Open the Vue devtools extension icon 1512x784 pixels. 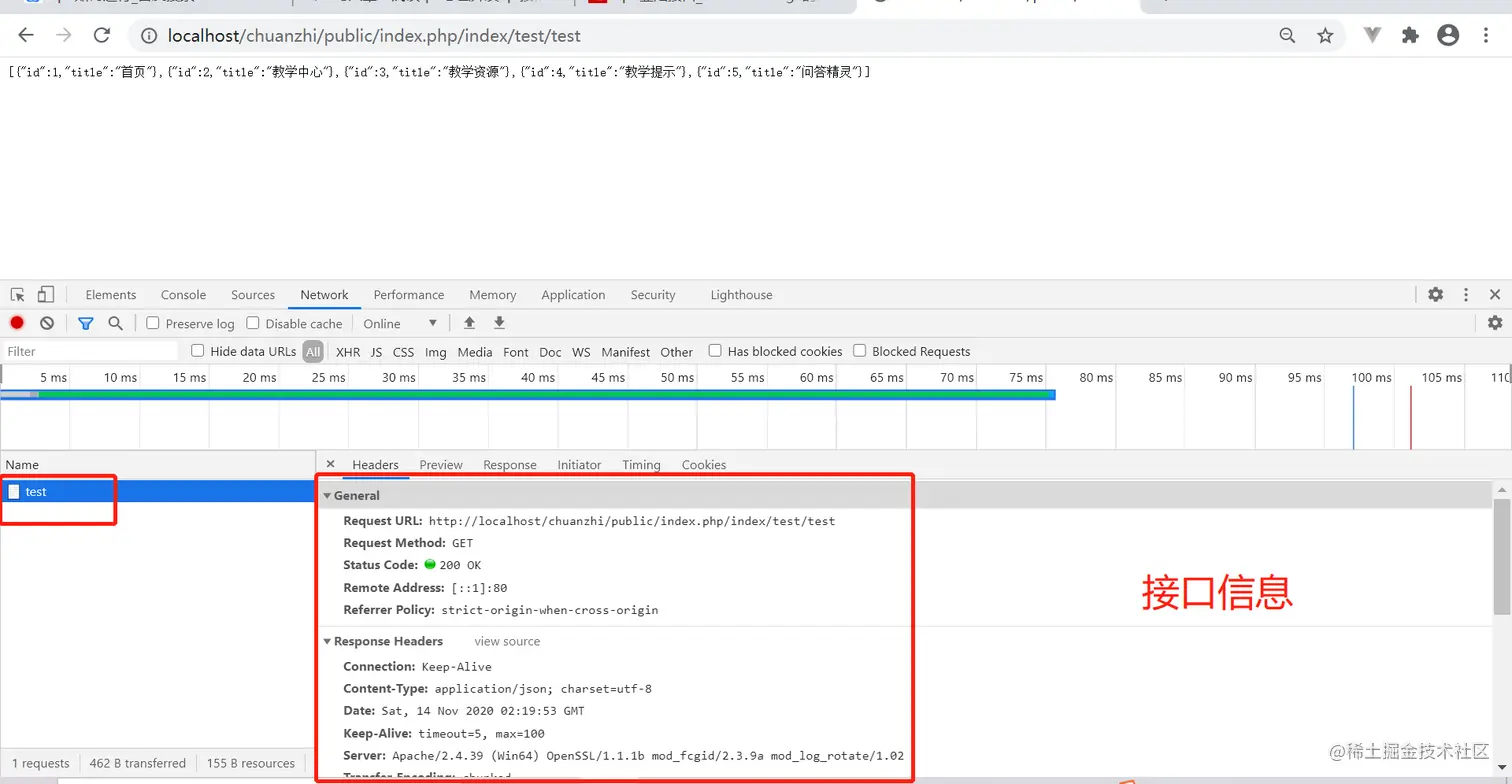click(1373, 36)
